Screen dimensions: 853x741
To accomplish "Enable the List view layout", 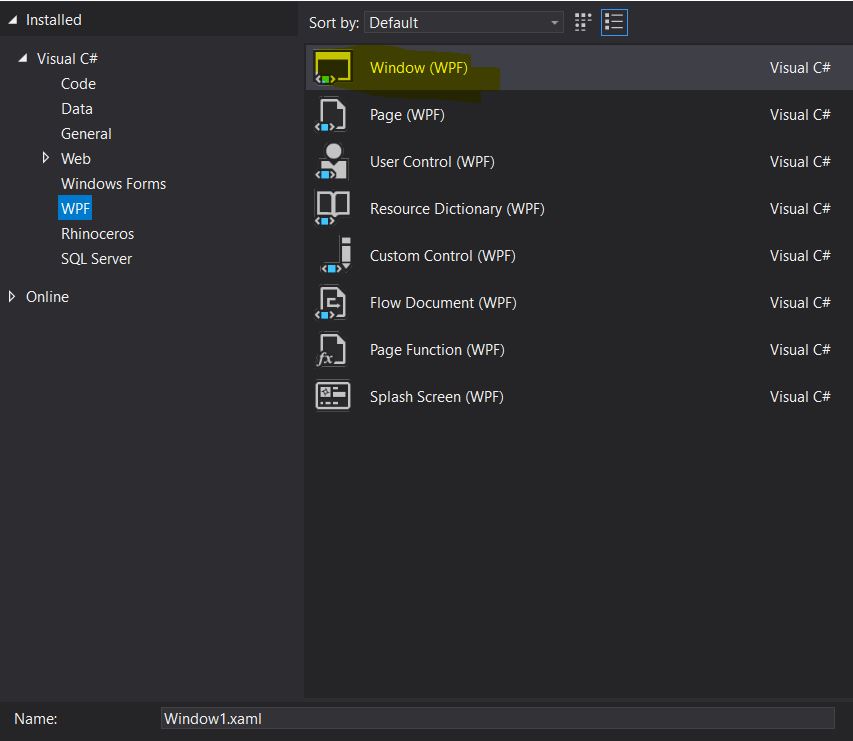I will click(x=613, y=22).
